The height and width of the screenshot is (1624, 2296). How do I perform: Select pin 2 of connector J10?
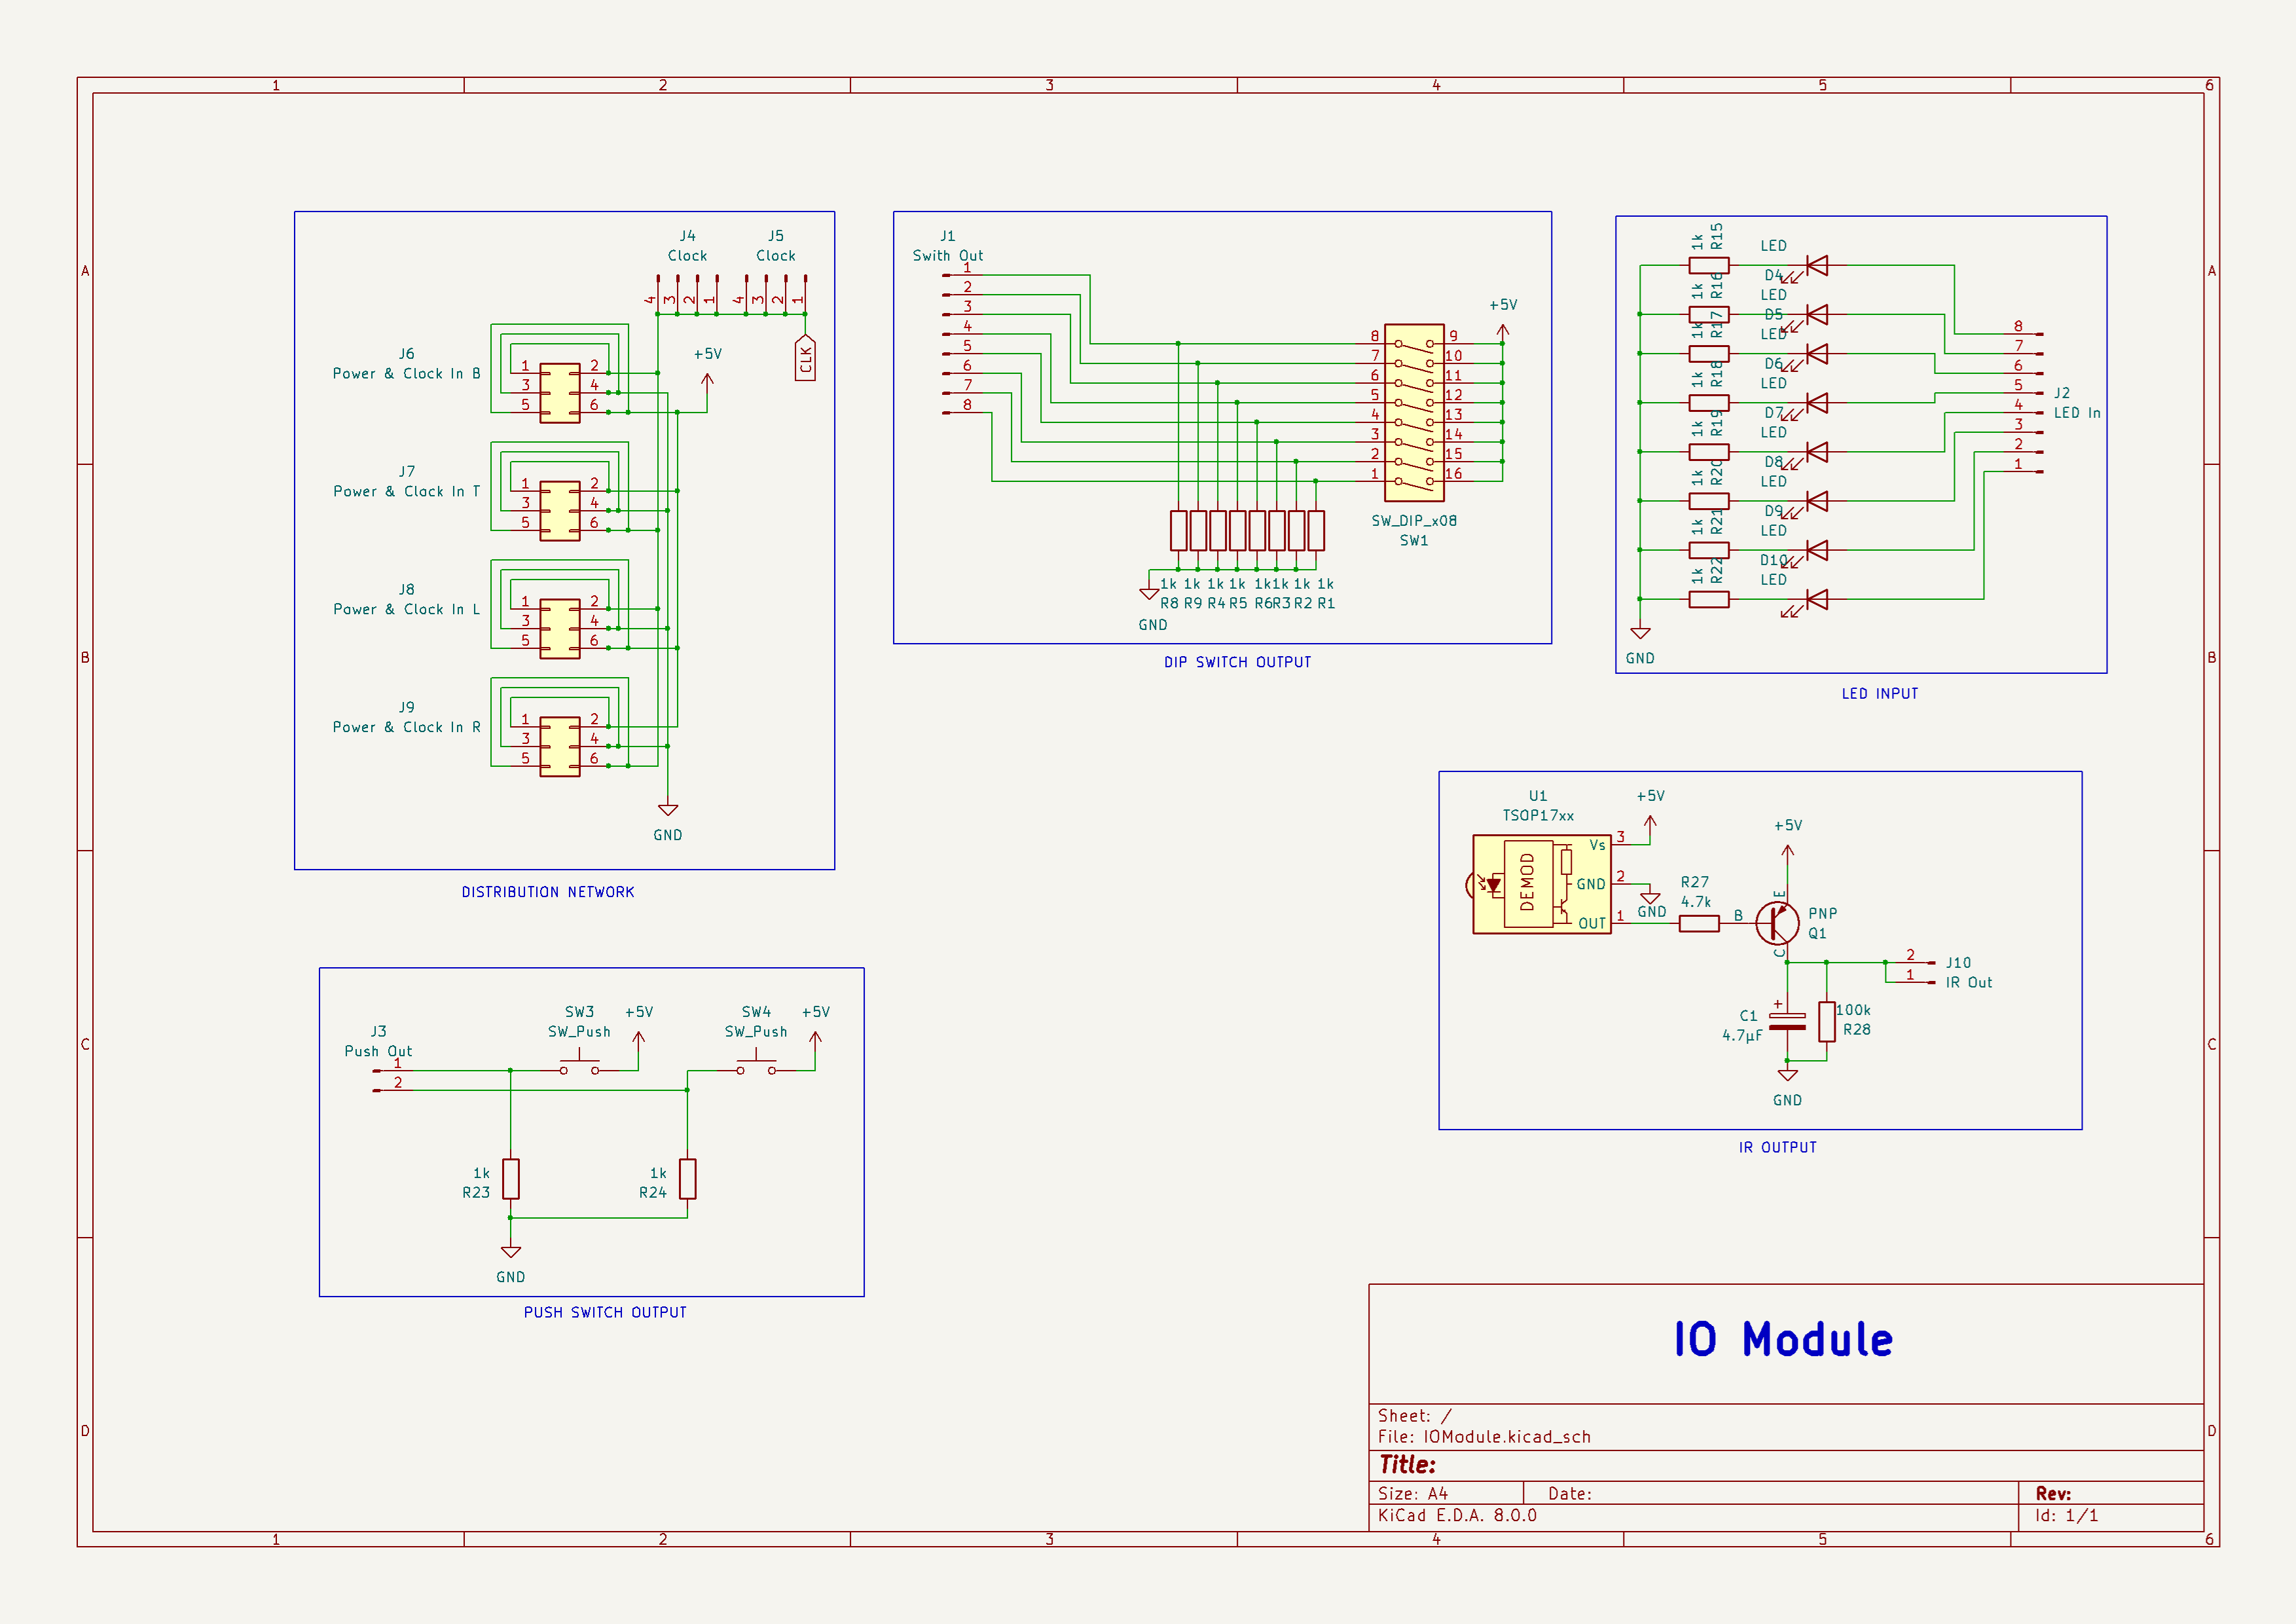pyautogui.click(x=1914, y=961)
